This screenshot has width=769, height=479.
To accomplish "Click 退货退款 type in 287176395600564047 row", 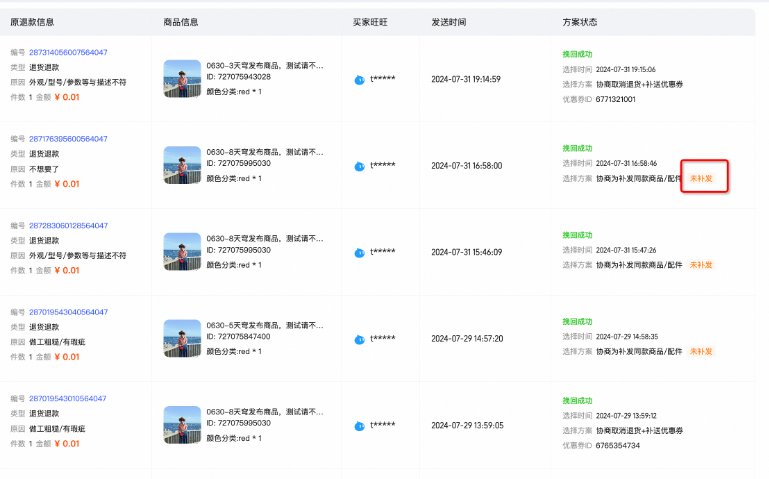I will pos(44,154).
